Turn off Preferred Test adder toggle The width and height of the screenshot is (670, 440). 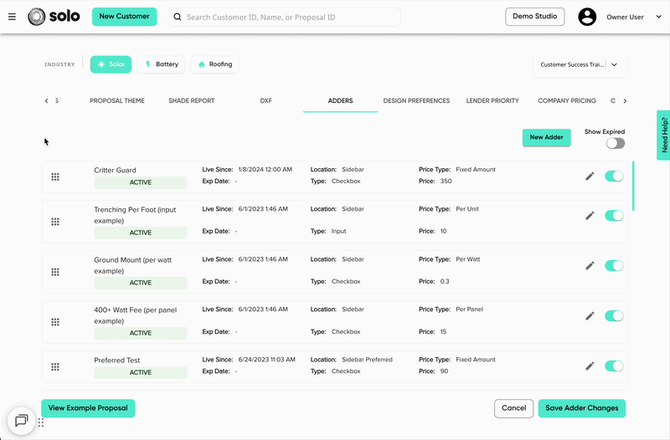(x=614, y=366)
